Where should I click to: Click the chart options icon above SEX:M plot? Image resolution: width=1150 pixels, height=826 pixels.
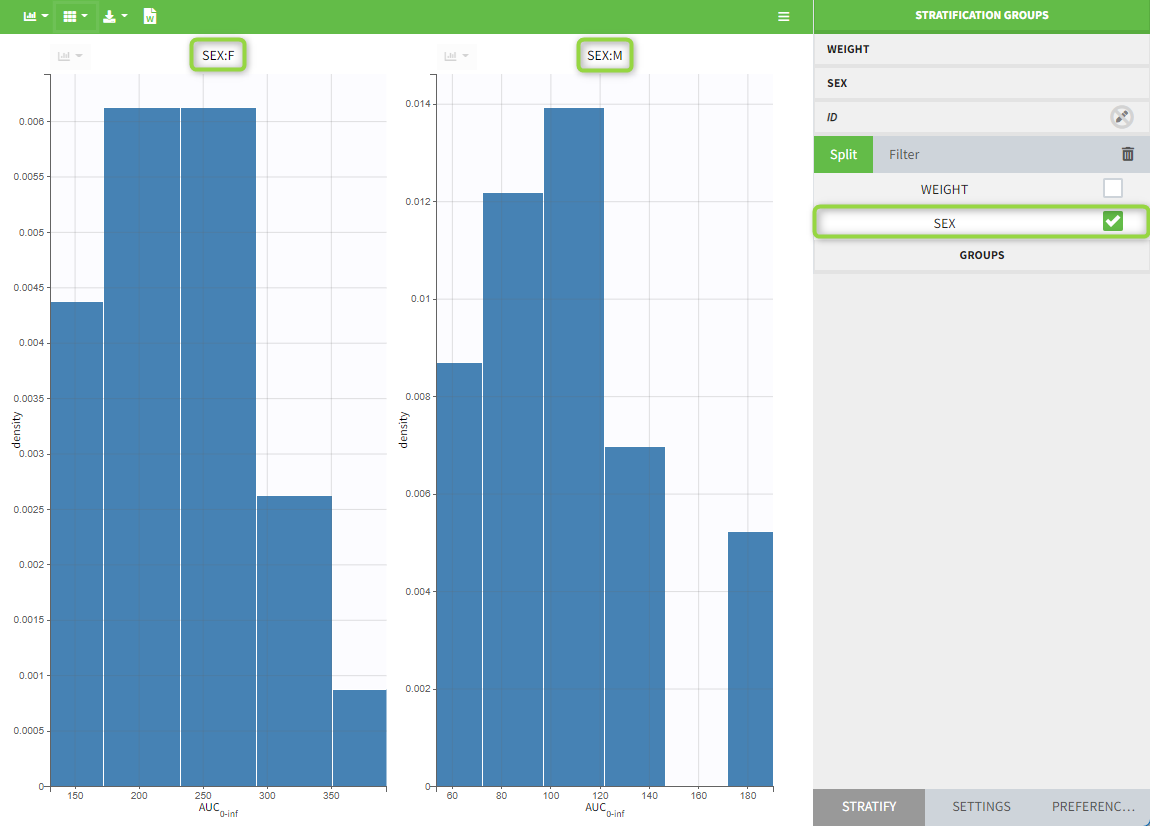coord(456,56)
